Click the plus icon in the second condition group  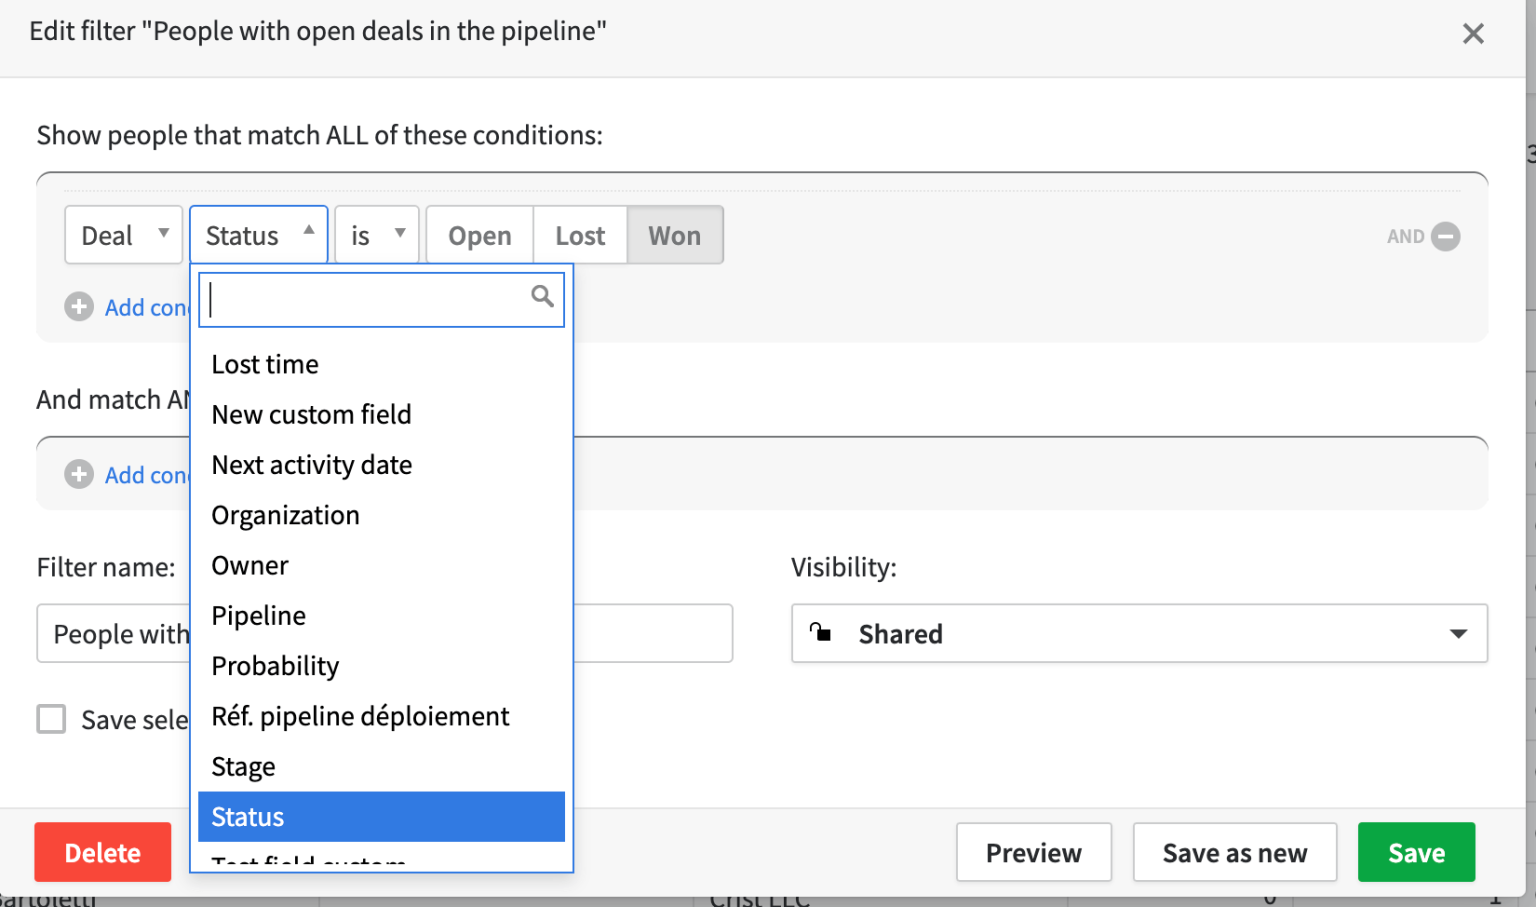pos(78,474)
